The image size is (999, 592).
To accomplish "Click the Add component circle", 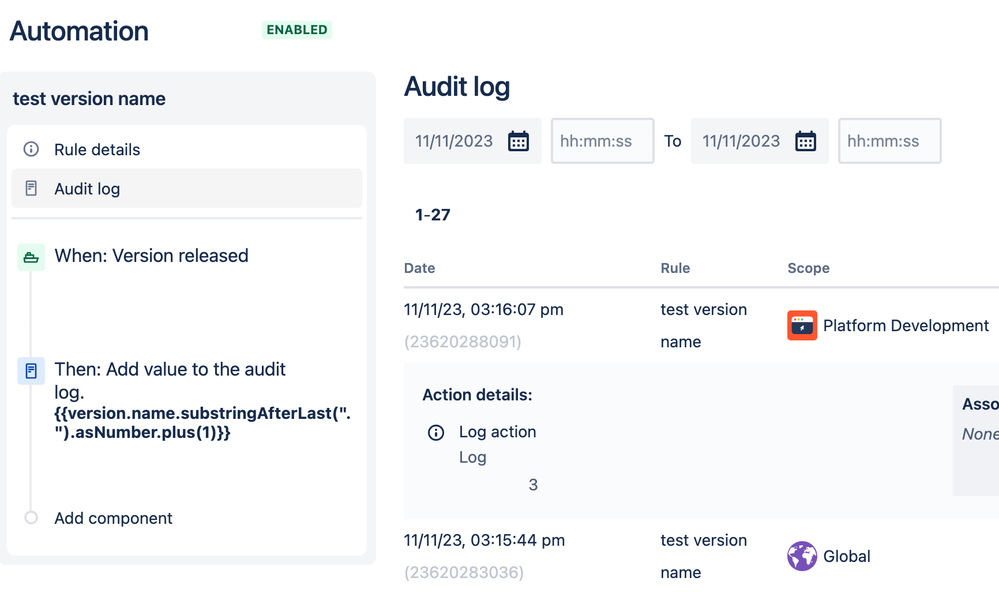I will (31, 517).
